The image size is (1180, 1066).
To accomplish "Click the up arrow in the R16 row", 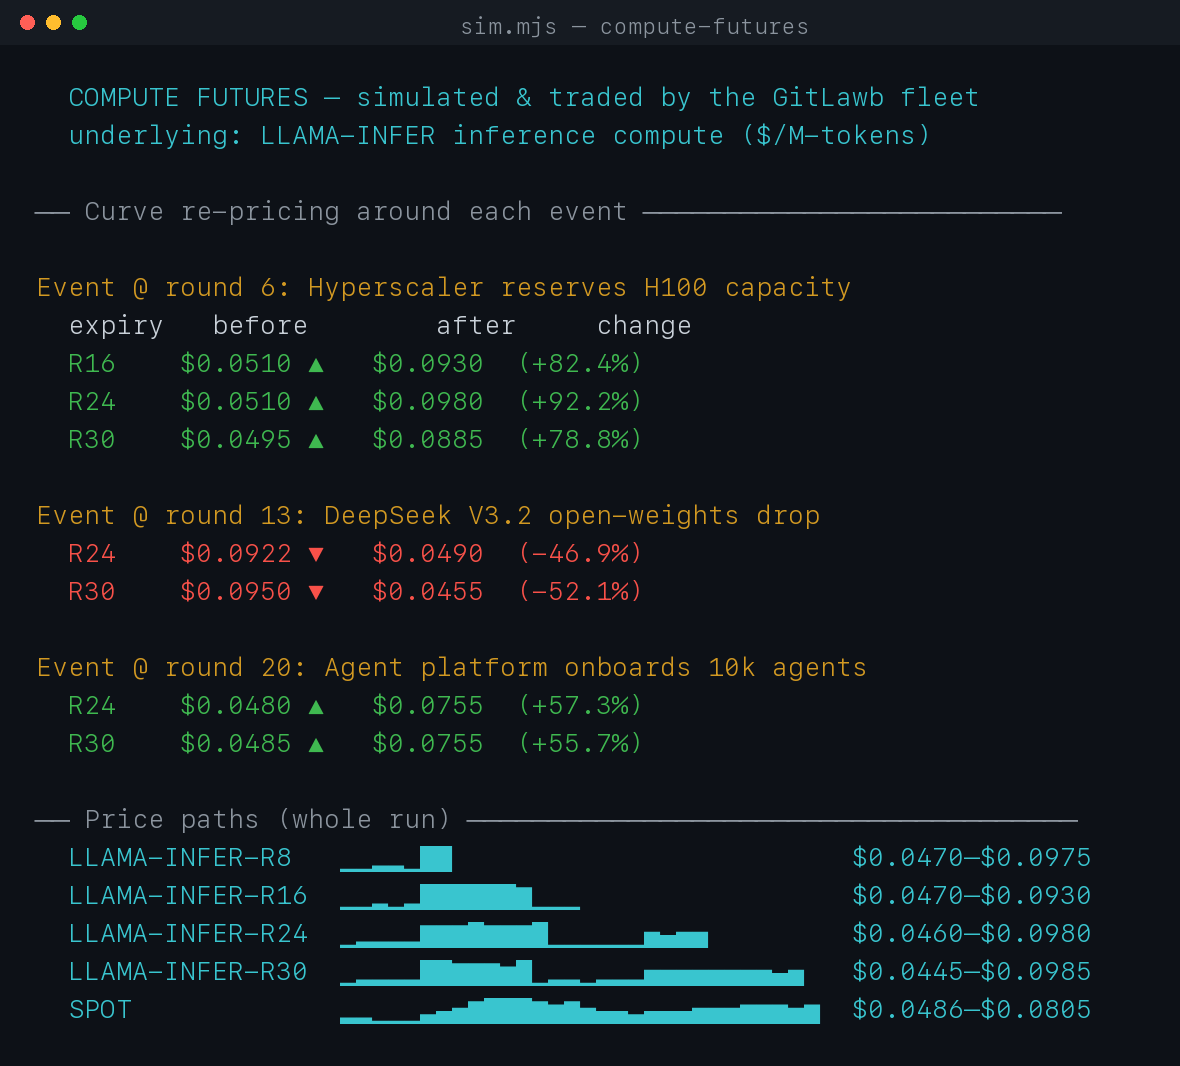I will pos(316,366).
